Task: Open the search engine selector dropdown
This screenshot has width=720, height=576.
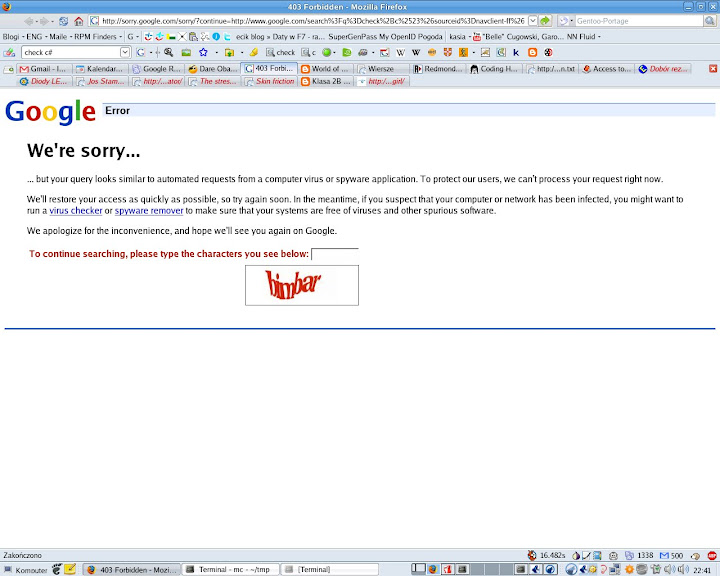Action: point(565,21)
